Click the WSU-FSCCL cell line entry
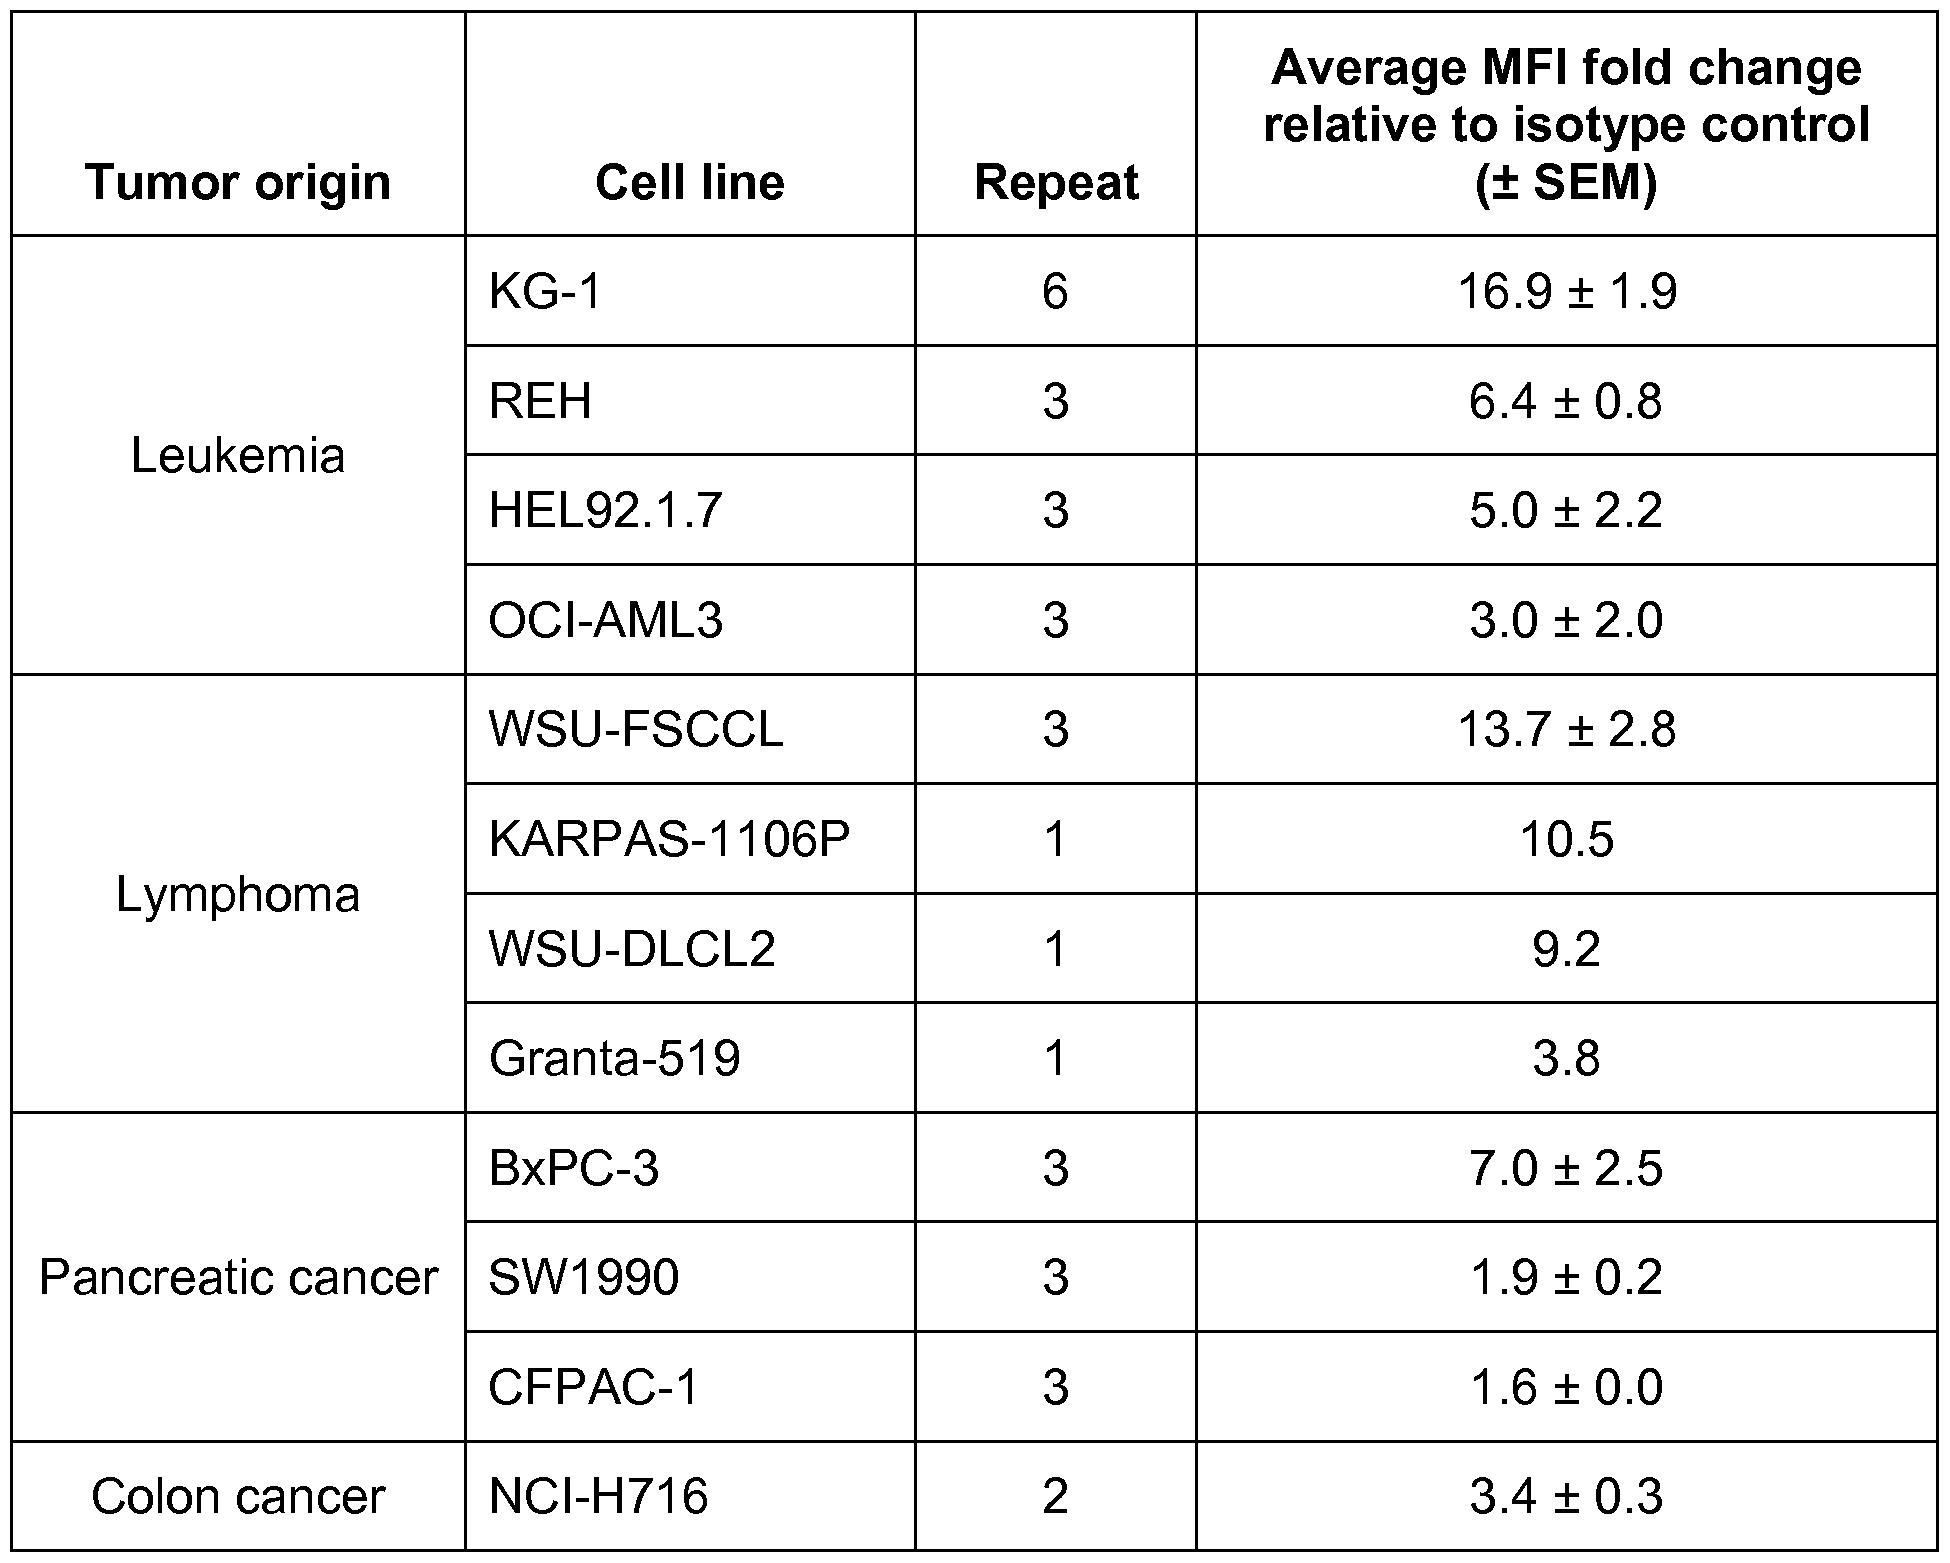1950x1563 pixels. click(636, 730)
